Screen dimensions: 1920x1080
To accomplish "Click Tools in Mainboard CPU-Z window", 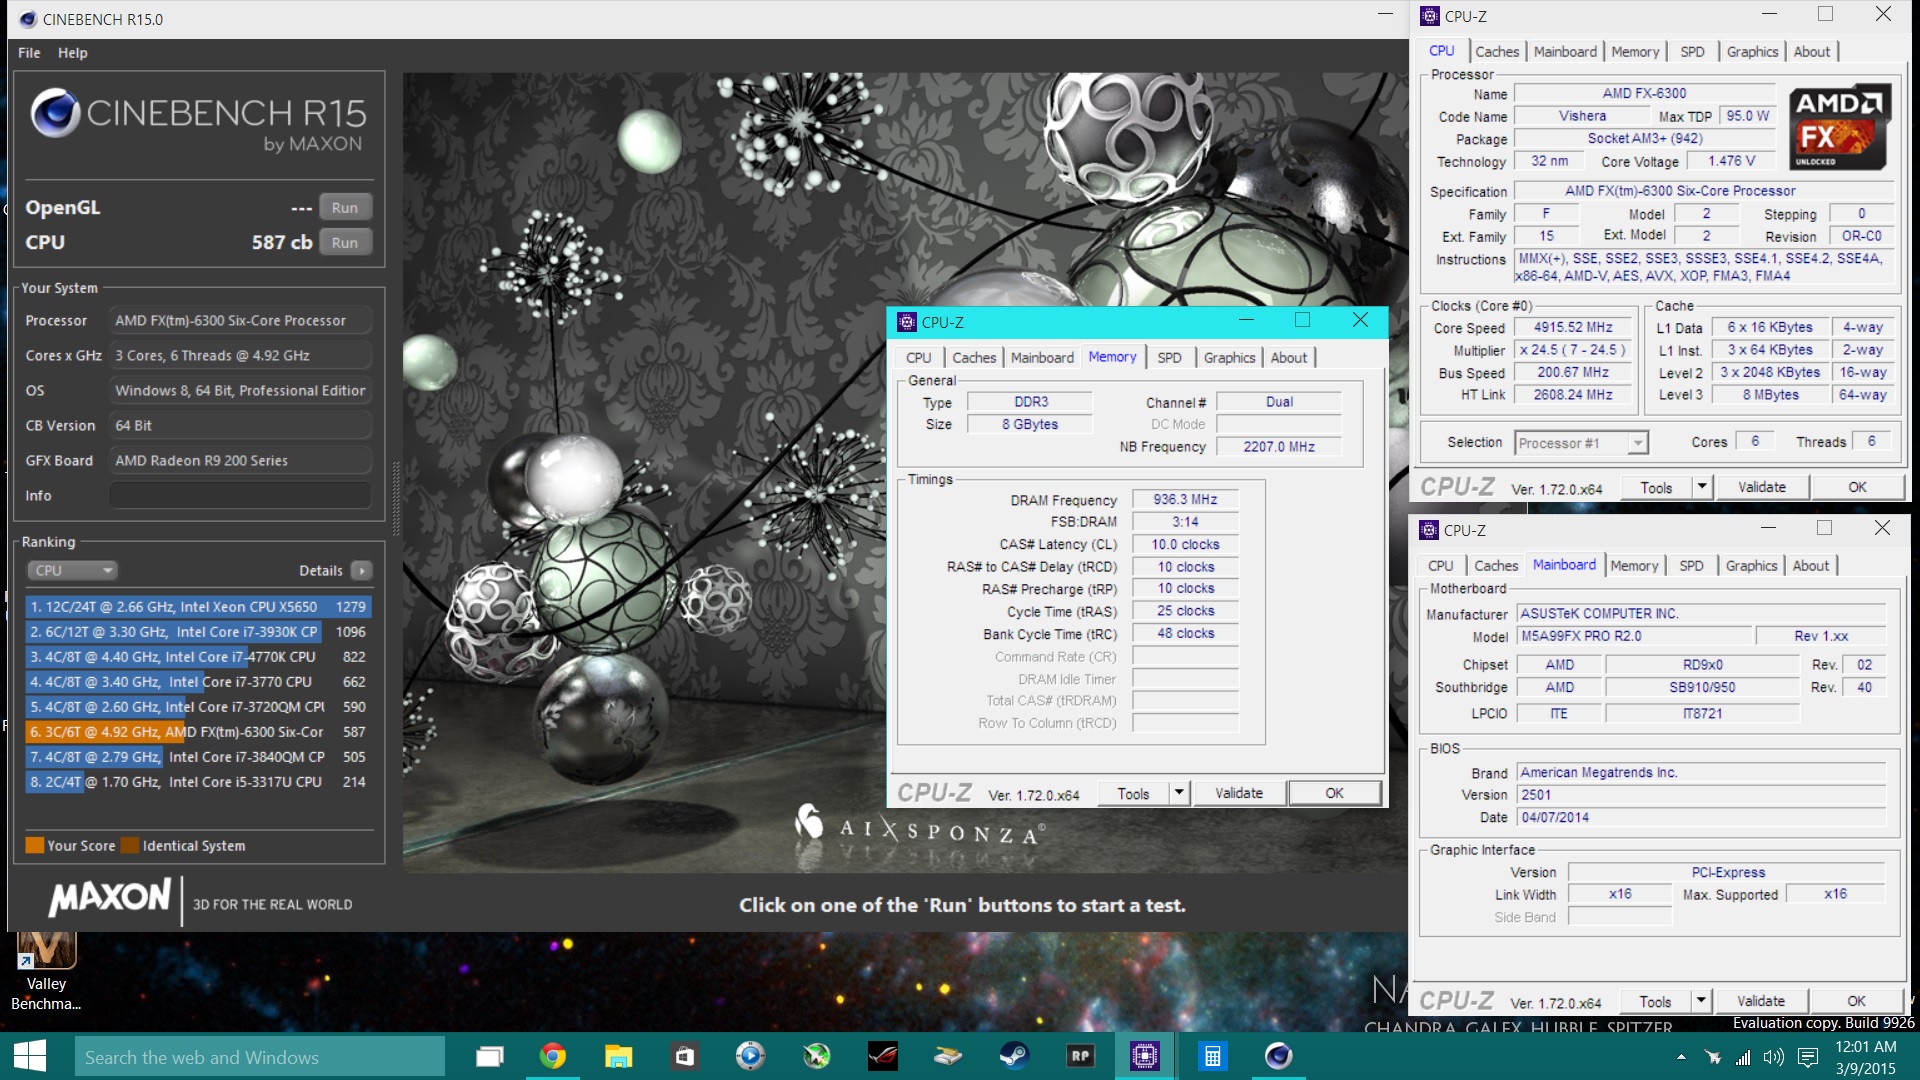I will click(x=1655, y=1002).
